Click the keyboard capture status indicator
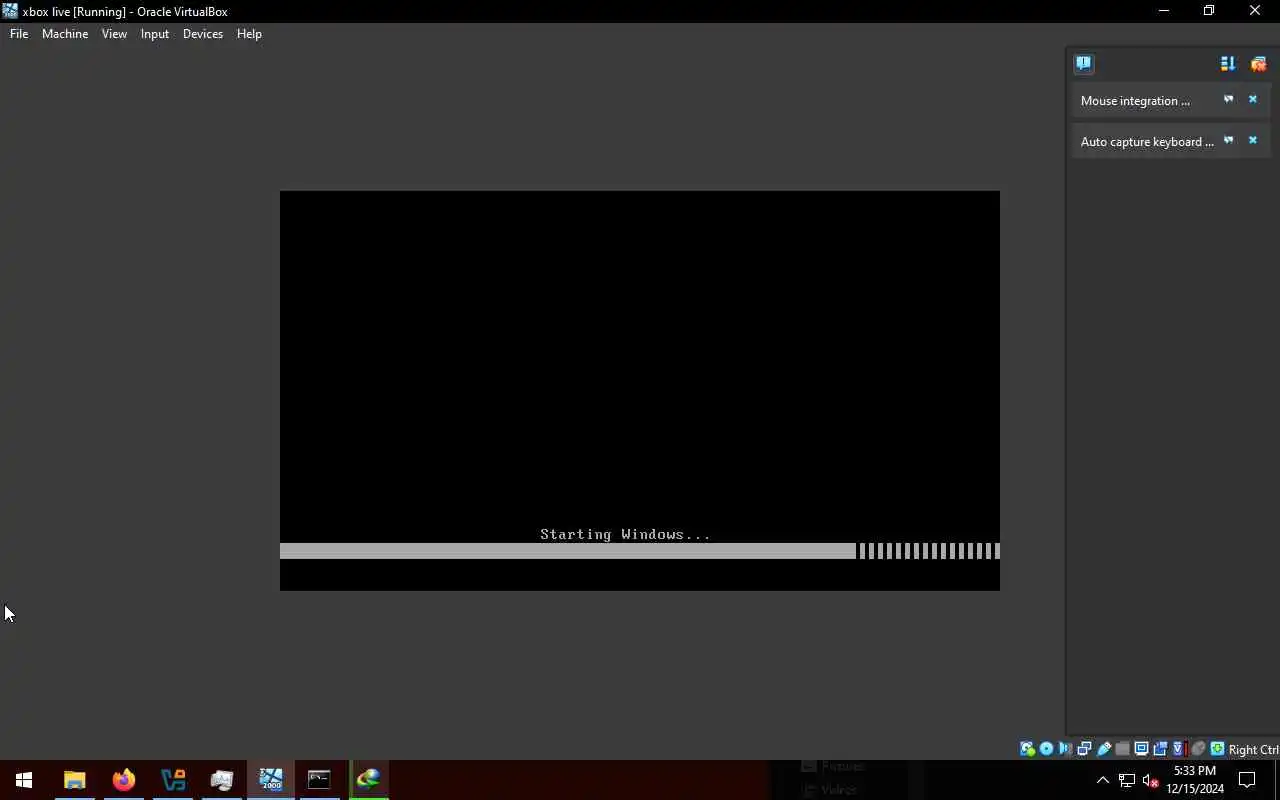The width and height of the screenshot is (1280, 800). click(1217, 749)
